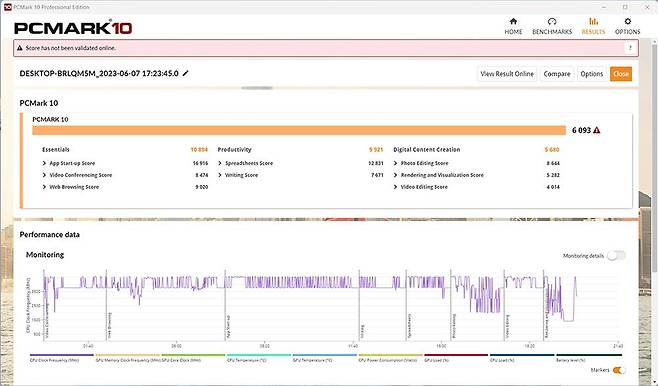
Task: Open the OPTIONS gear icon
Action: coord(627,21)
